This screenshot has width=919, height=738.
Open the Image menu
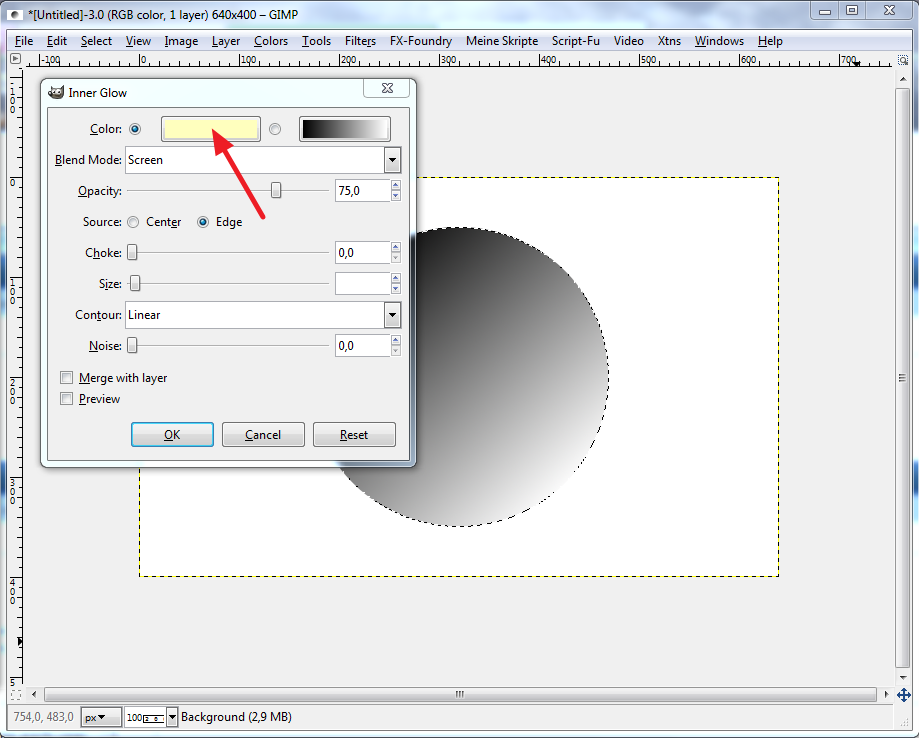tap(181, 41)
